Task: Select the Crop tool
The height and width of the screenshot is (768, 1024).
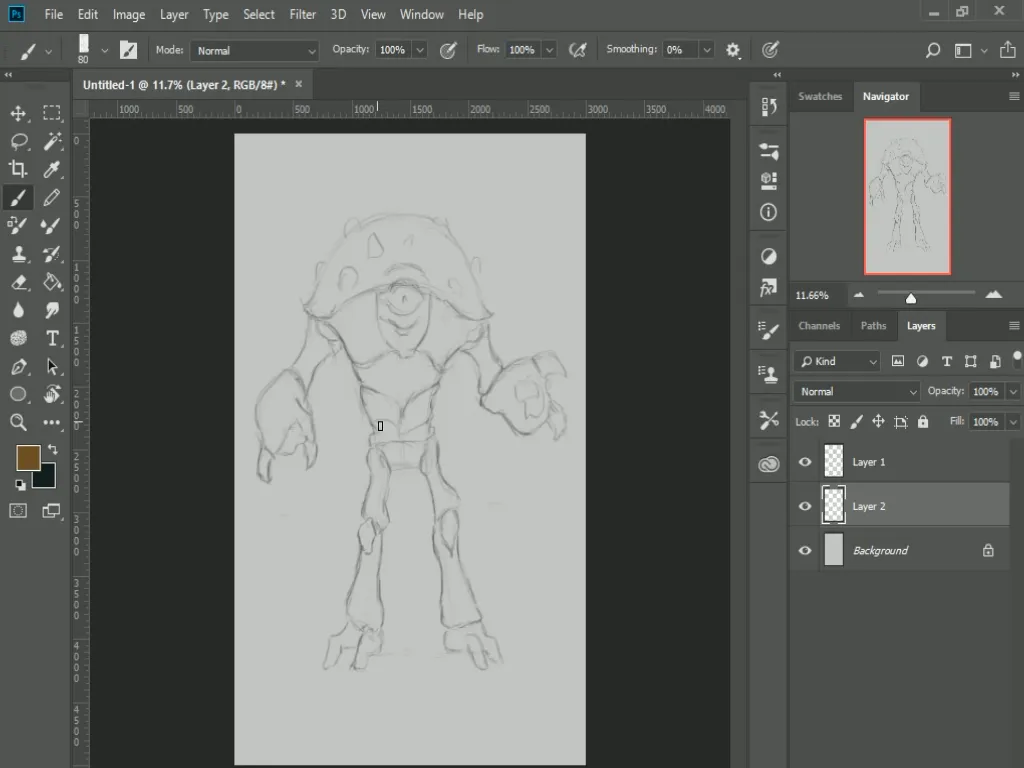Action: (18, 169)
